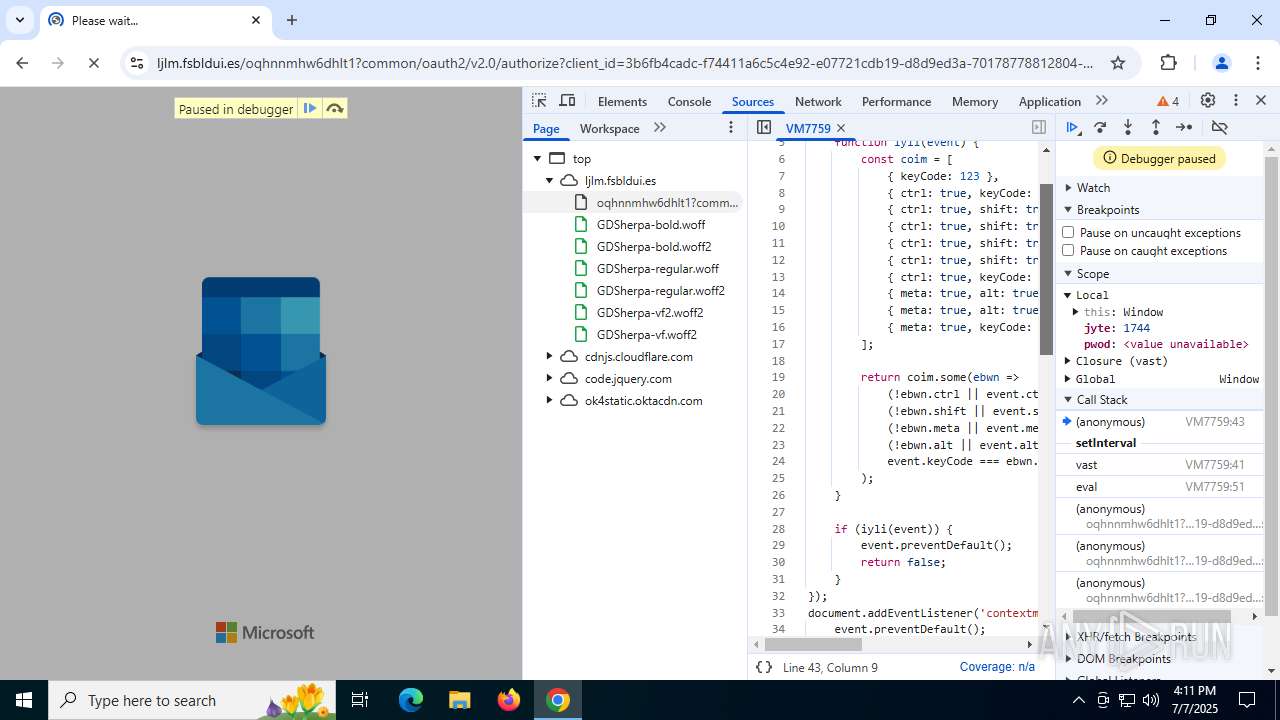The height and width of the screenshot is (720, 1280).
Task: Open the Application tab
Action: 1049,101
